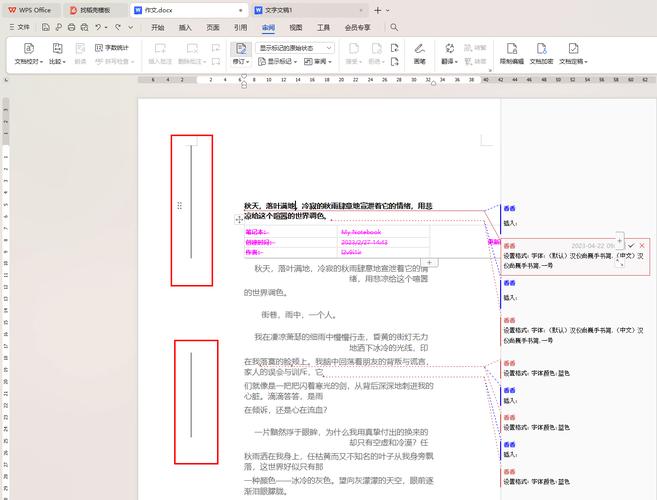
Task: Jump to previous revision icon
Action: pyautogui.click(x=395, y=48)
